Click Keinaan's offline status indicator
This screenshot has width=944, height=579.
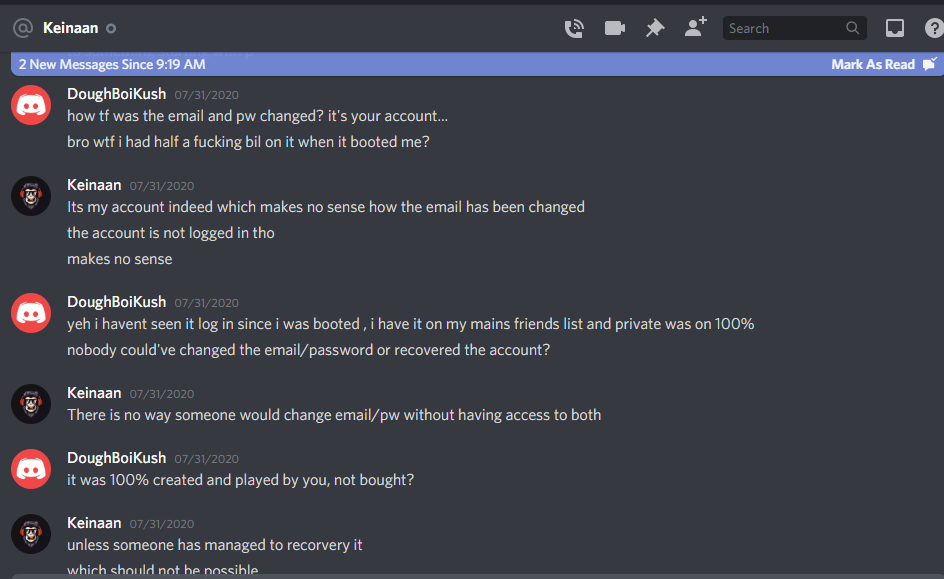pos(111,28)
